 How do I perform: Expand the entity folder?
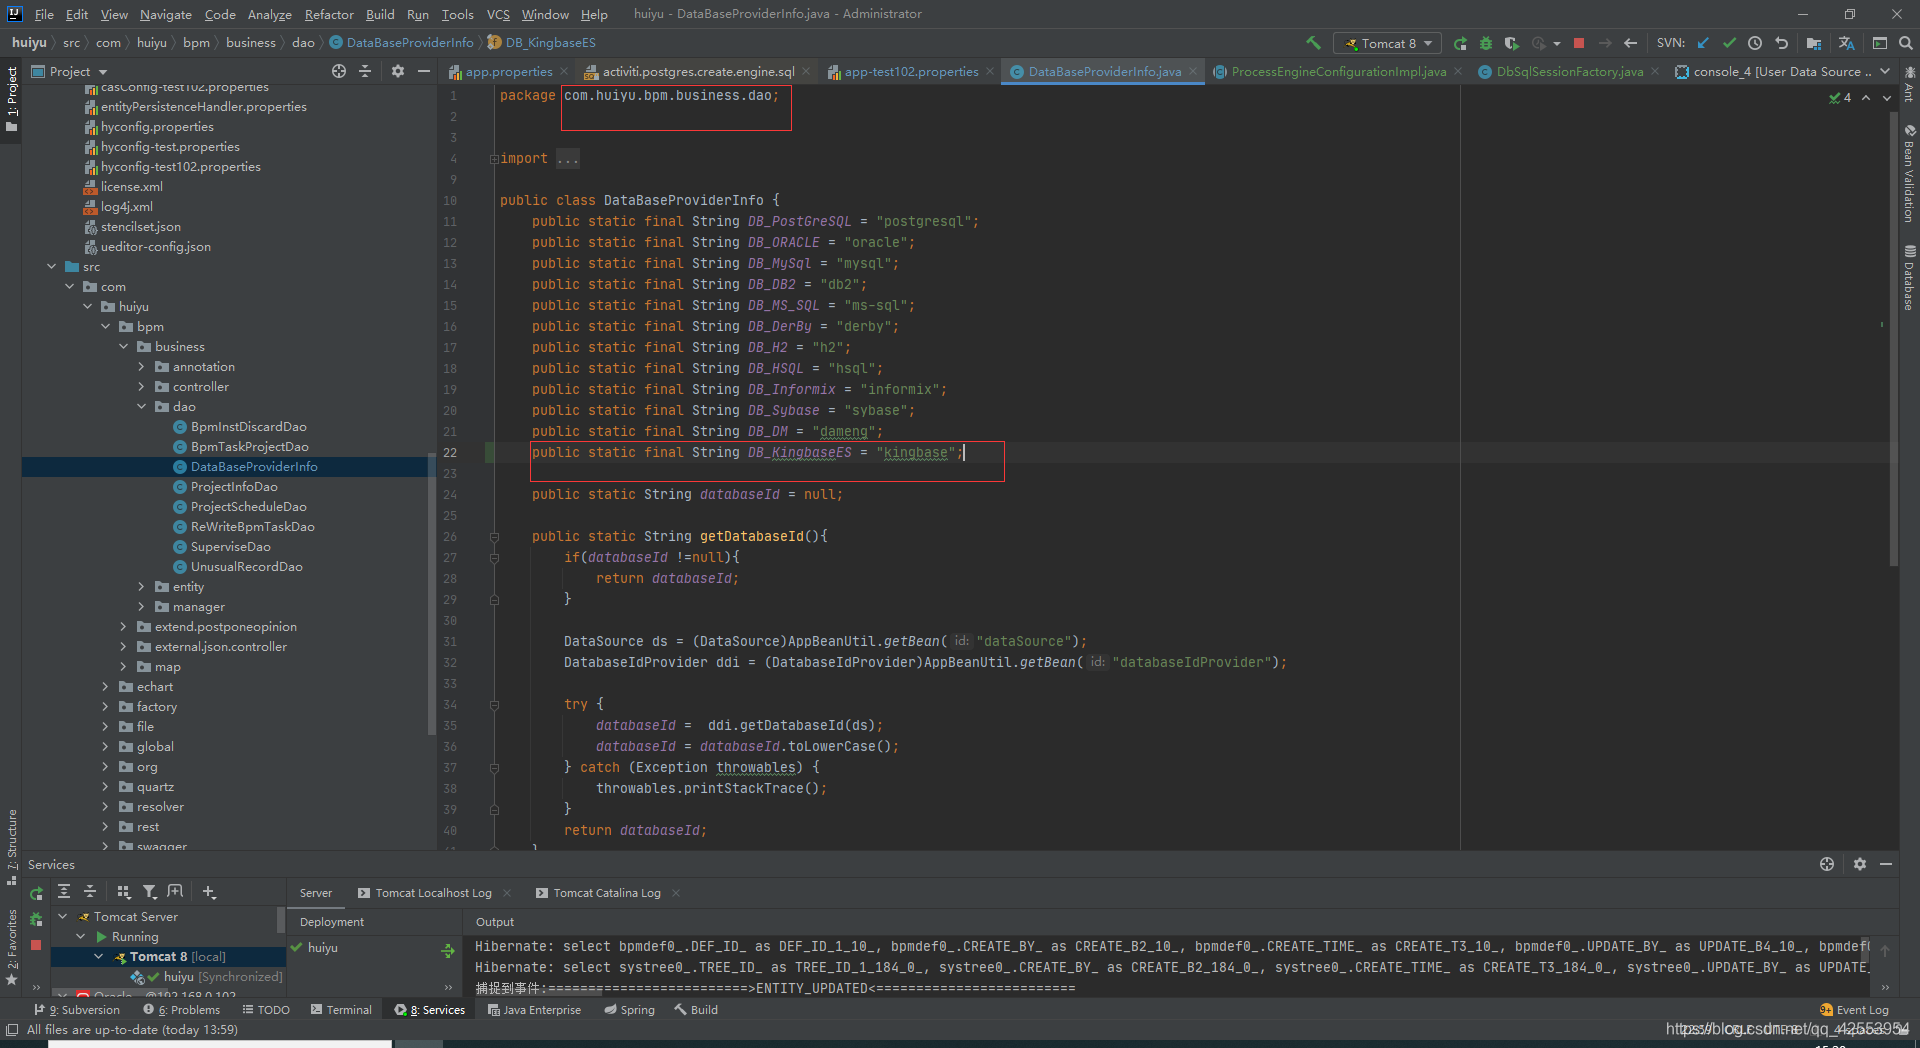142,587
